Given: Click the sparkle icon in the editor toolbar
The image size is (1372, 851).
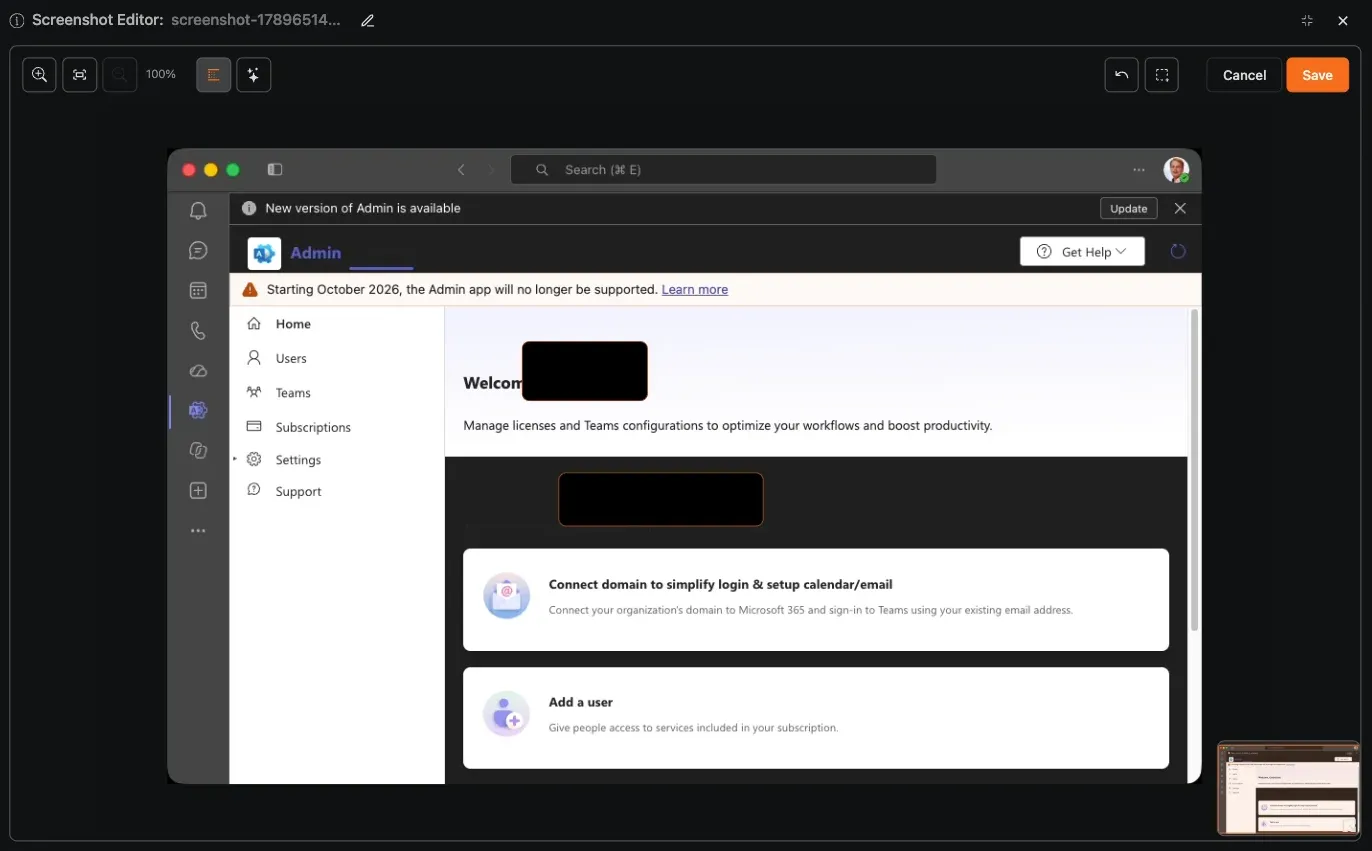Looking at the screenshot, I should [x=254, y=75].
